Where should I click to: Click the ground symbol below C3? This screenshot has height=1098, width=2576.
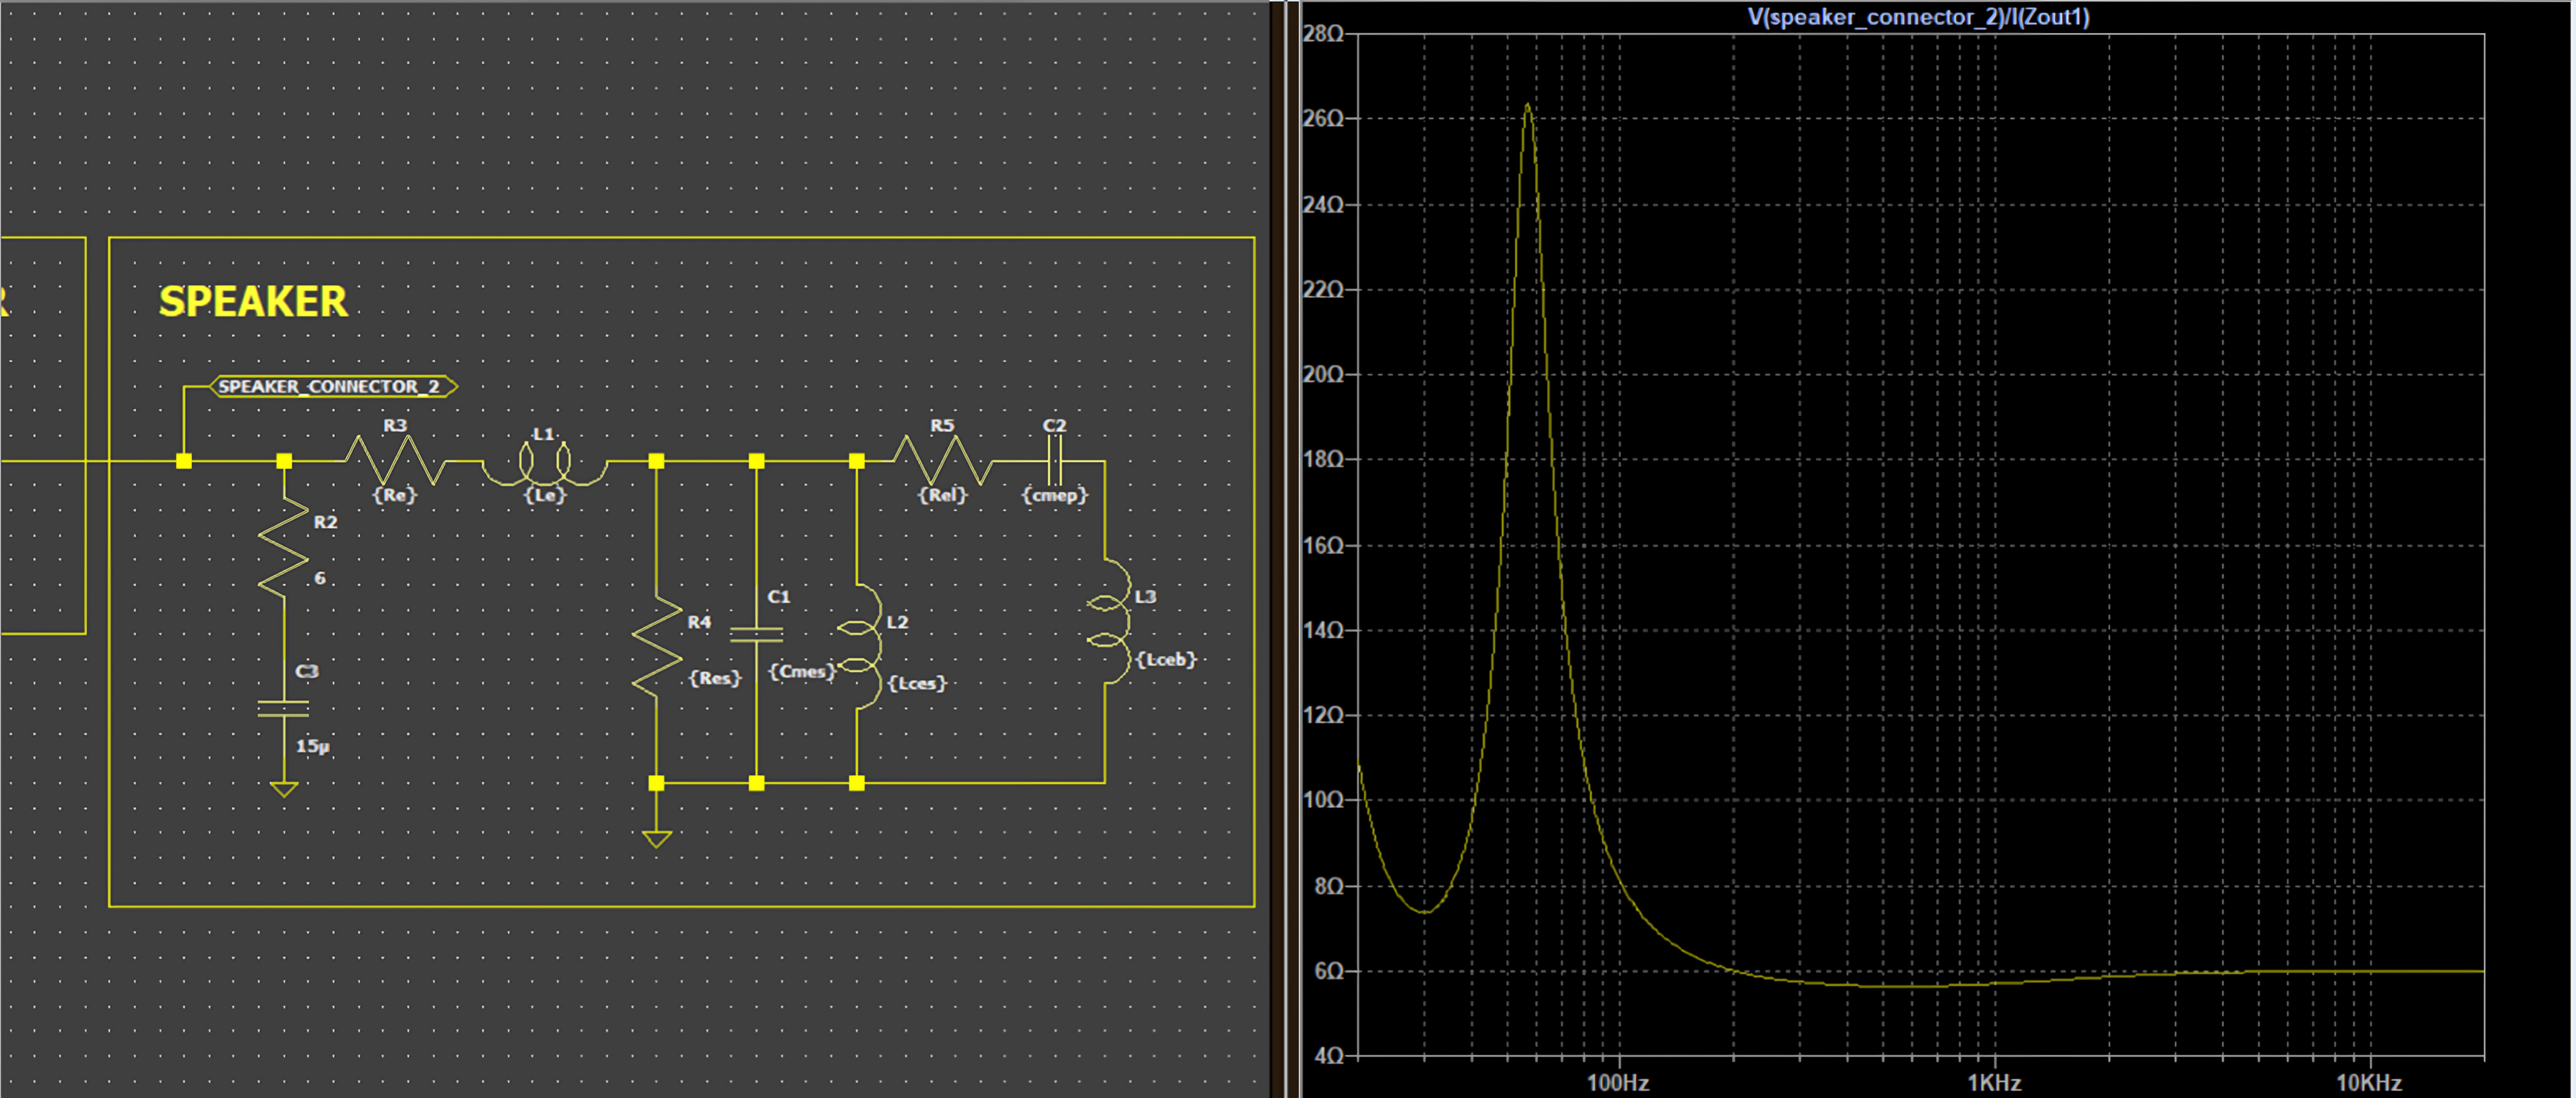tap(284, 790)
